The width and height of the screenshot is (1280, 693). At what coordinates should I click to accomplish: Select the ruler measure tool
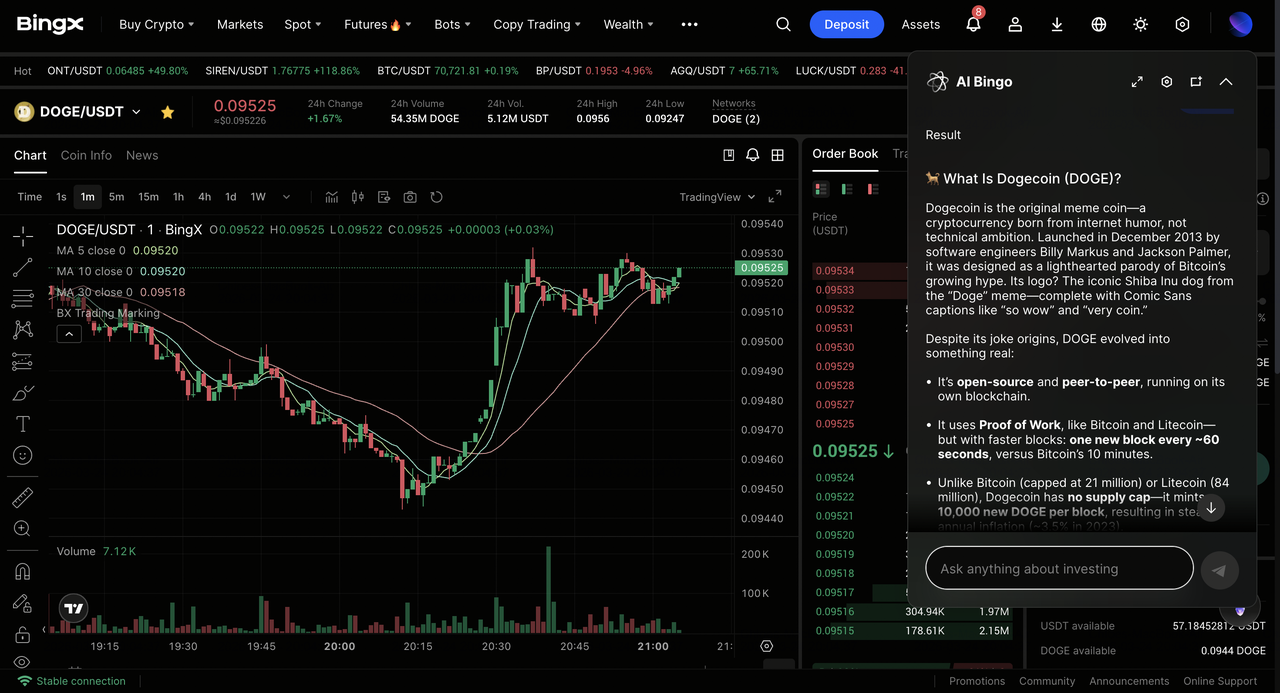click(22, 497)
